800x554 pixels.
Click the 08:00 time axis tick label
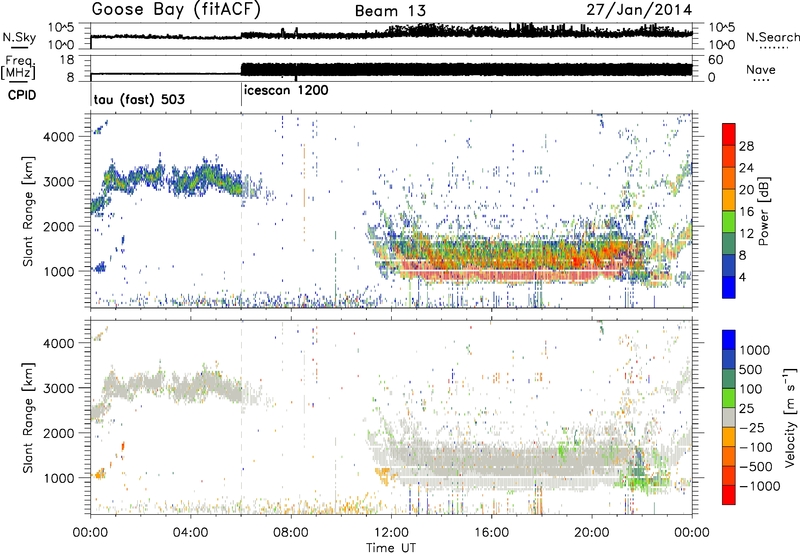[291, 533]
